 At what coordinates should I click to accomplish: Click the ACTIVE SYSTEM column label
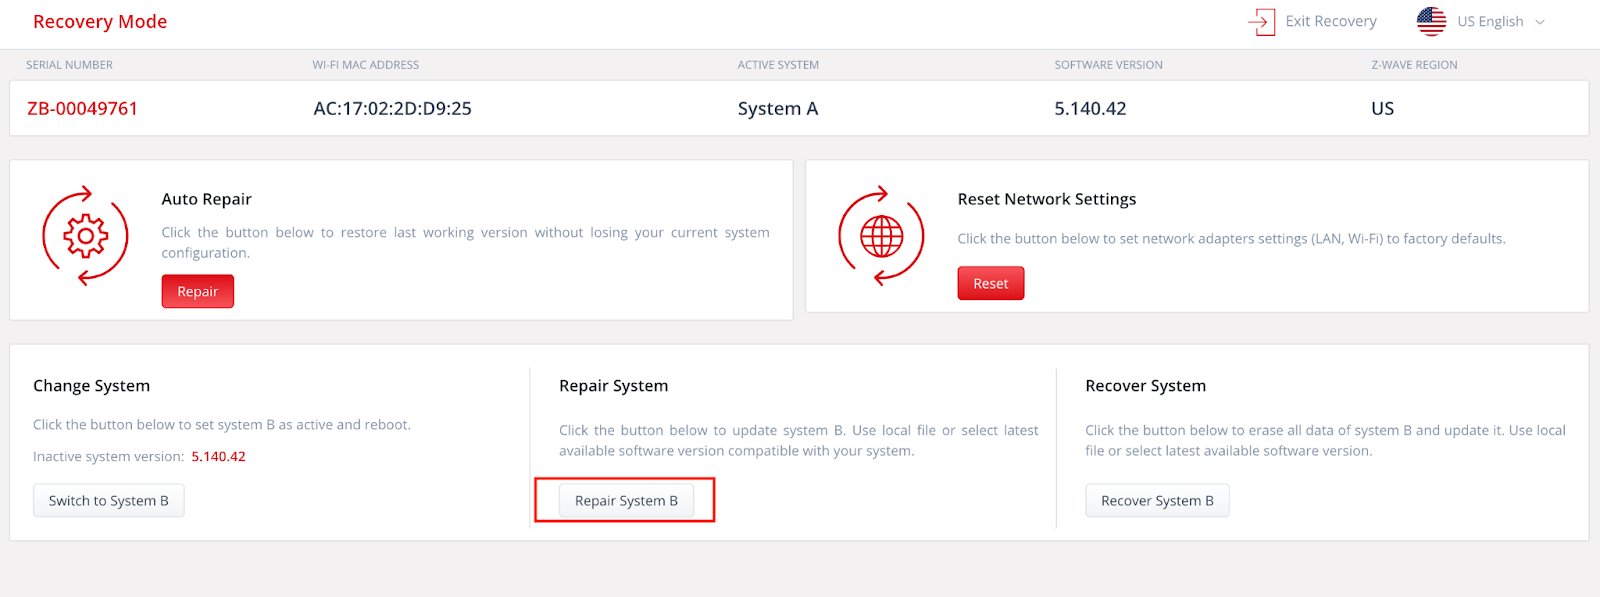coord(778,65)
